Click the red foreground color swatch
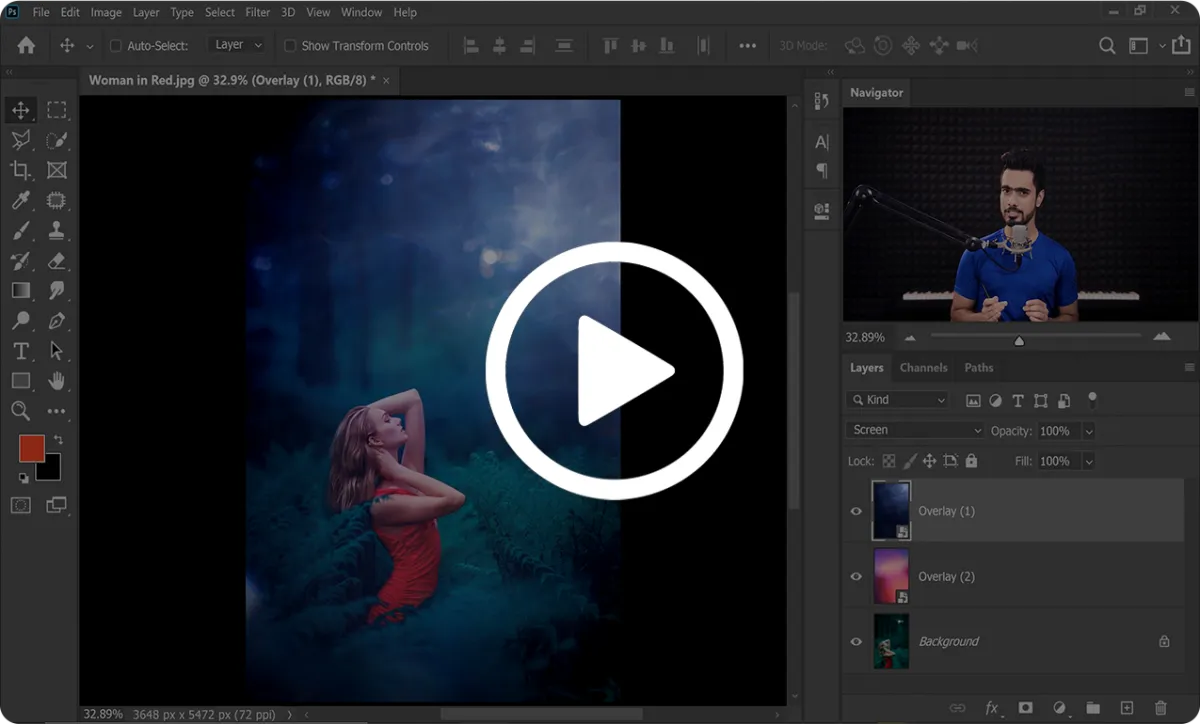The image size is (1200, 724). [32, 449]
